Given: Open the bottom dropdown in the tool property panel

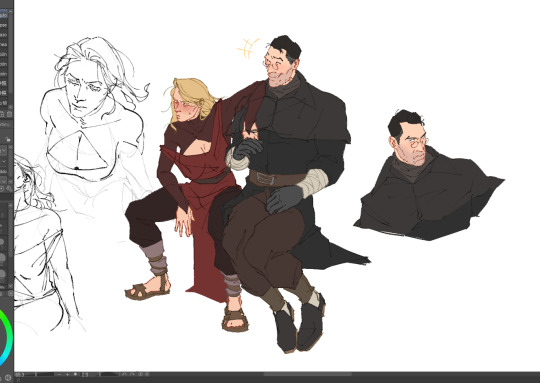Looking at the screenshot, I should click(4, 182).
